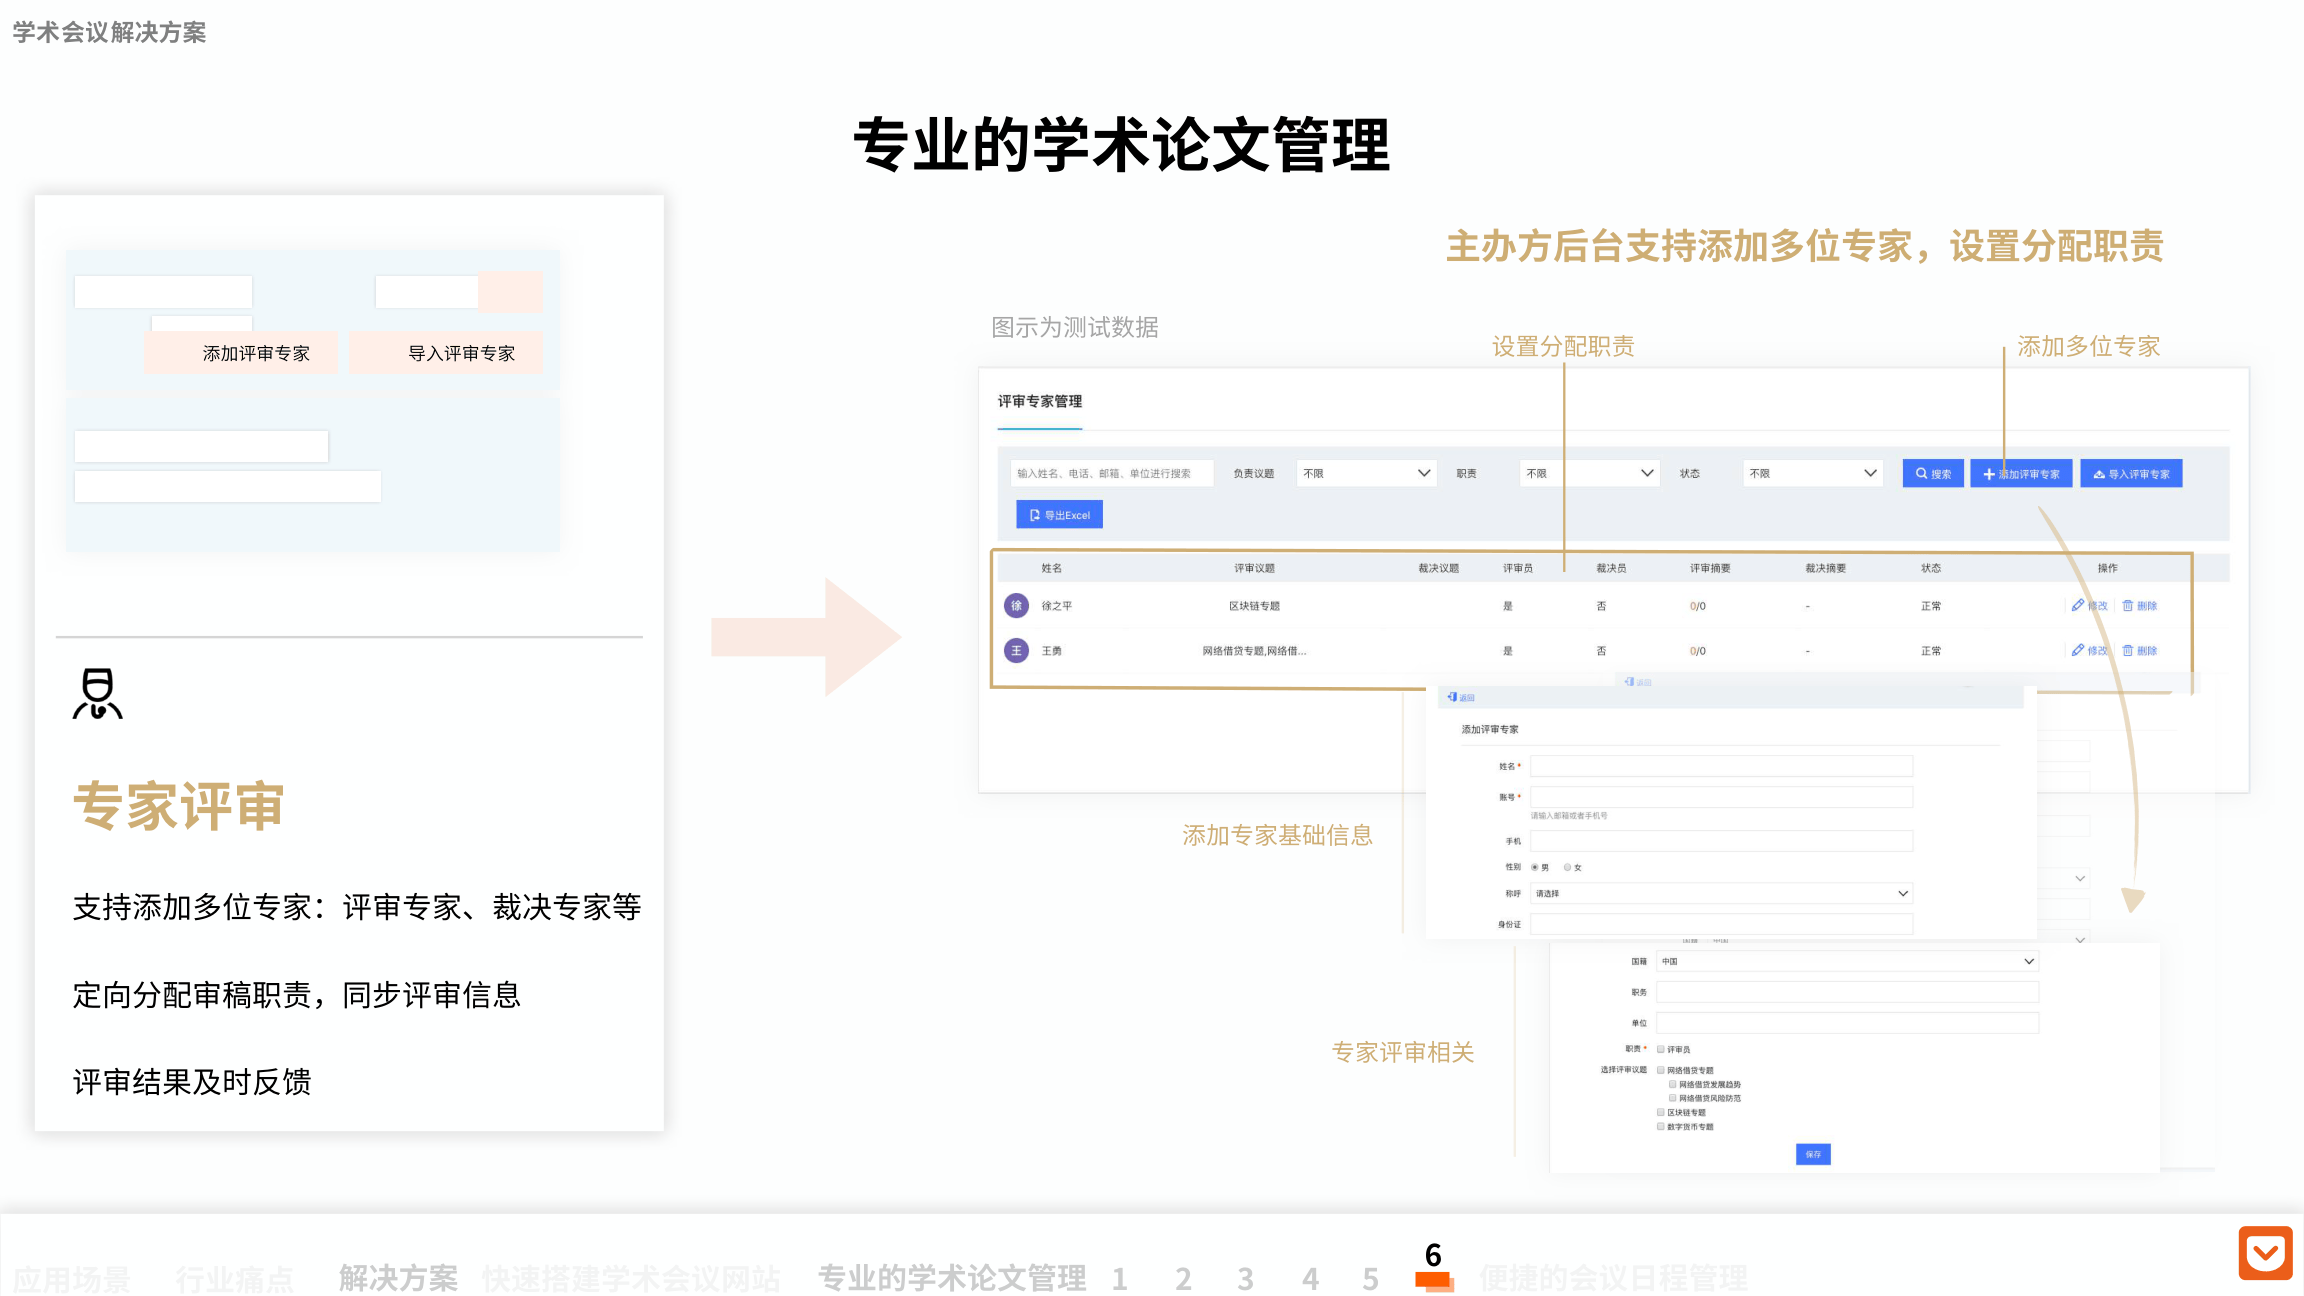2304x1296 pixels.
Task: Click the 姓名 input field in the form
Action: click(x=1721, y=766)
